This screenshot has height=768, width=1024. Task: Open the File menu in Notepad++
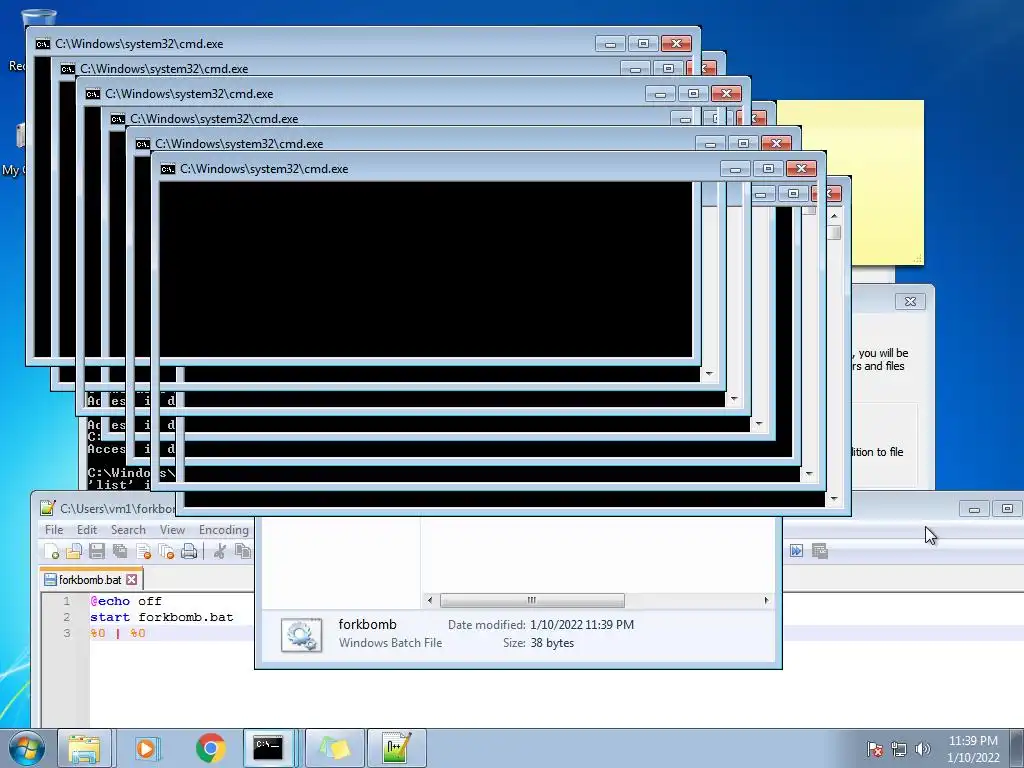point(54,530)
